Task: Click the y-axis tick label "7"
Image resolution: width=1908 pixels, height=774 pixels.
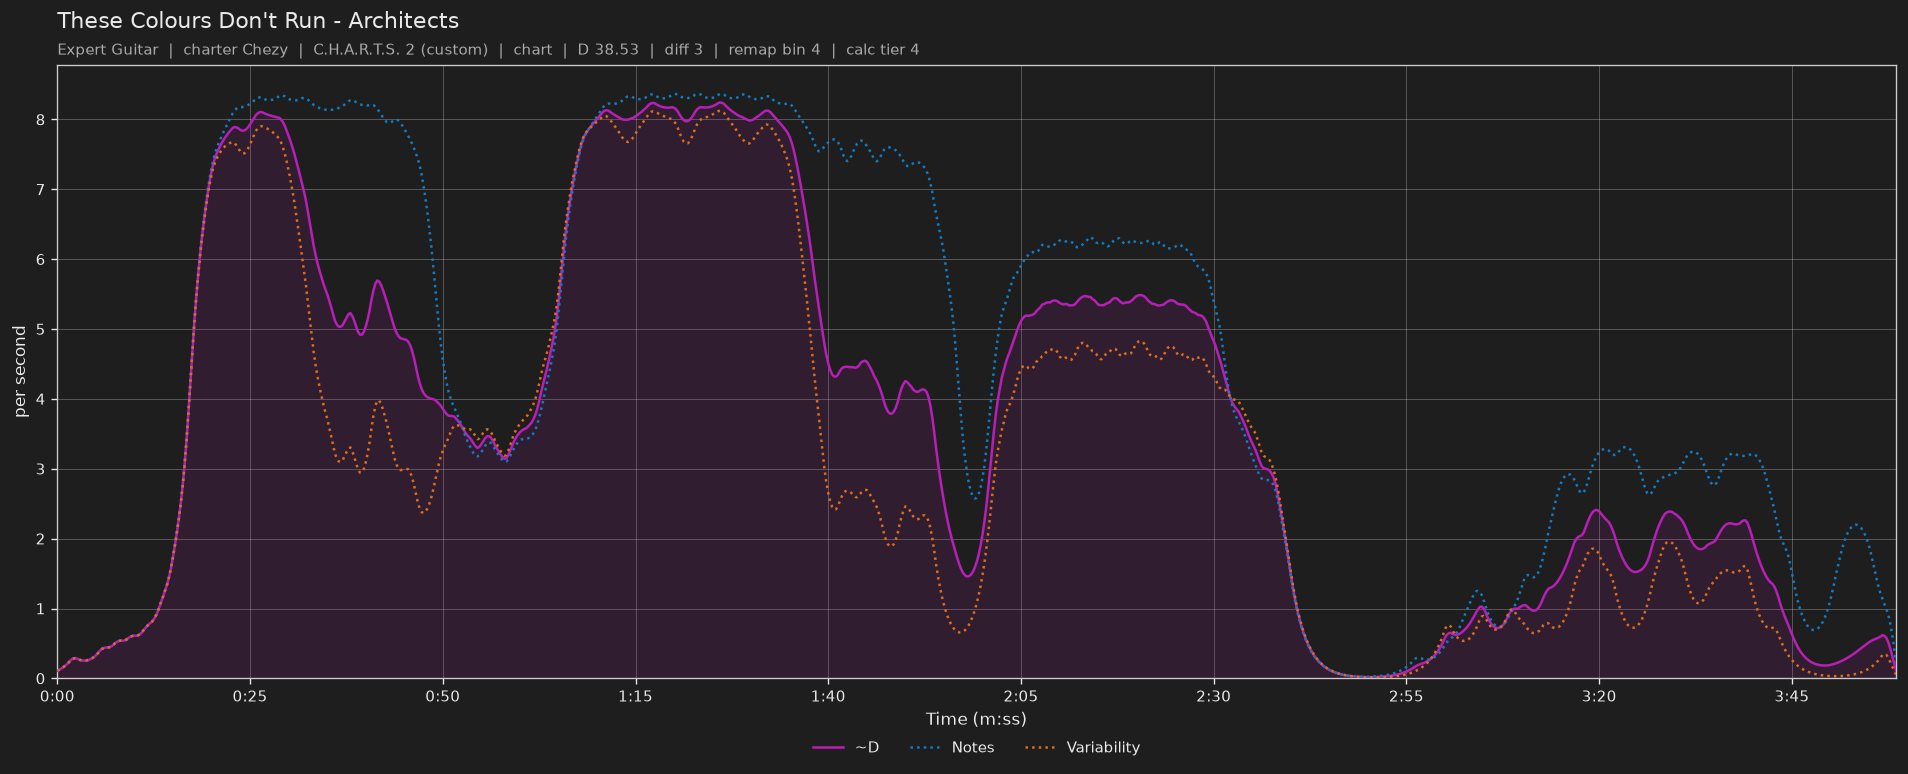Action: pyautogui.click(x=41, y=190)
